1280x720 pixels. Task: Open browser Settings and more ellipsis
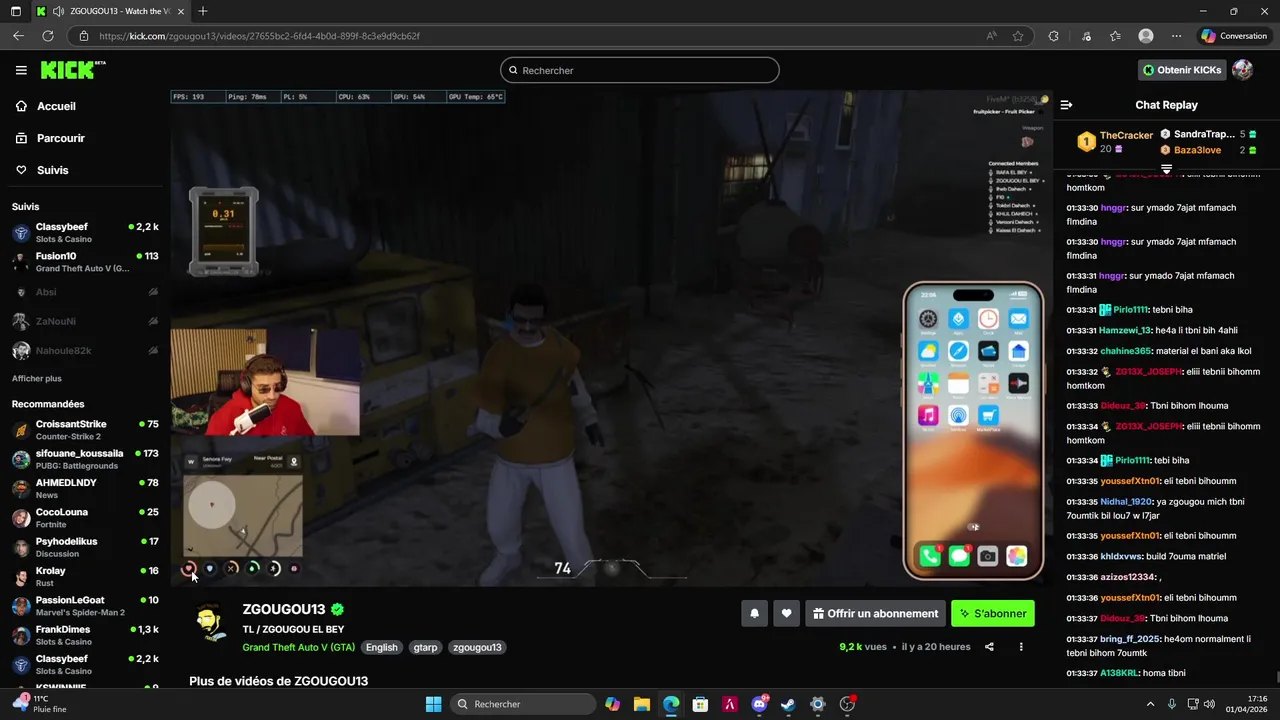tap(1176, 36)
